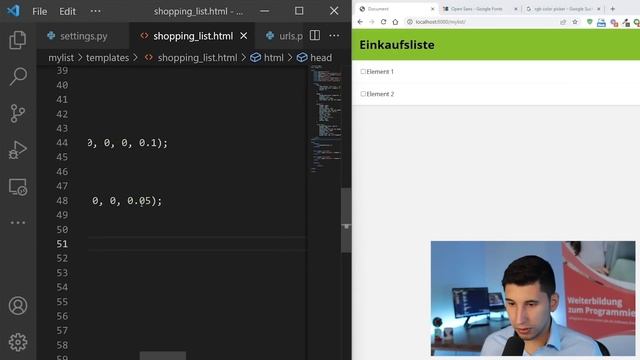Open mylist breadcrumb dropdown
Image resolution: width=640 pixels, height=360 pixels.
(61, 58)
